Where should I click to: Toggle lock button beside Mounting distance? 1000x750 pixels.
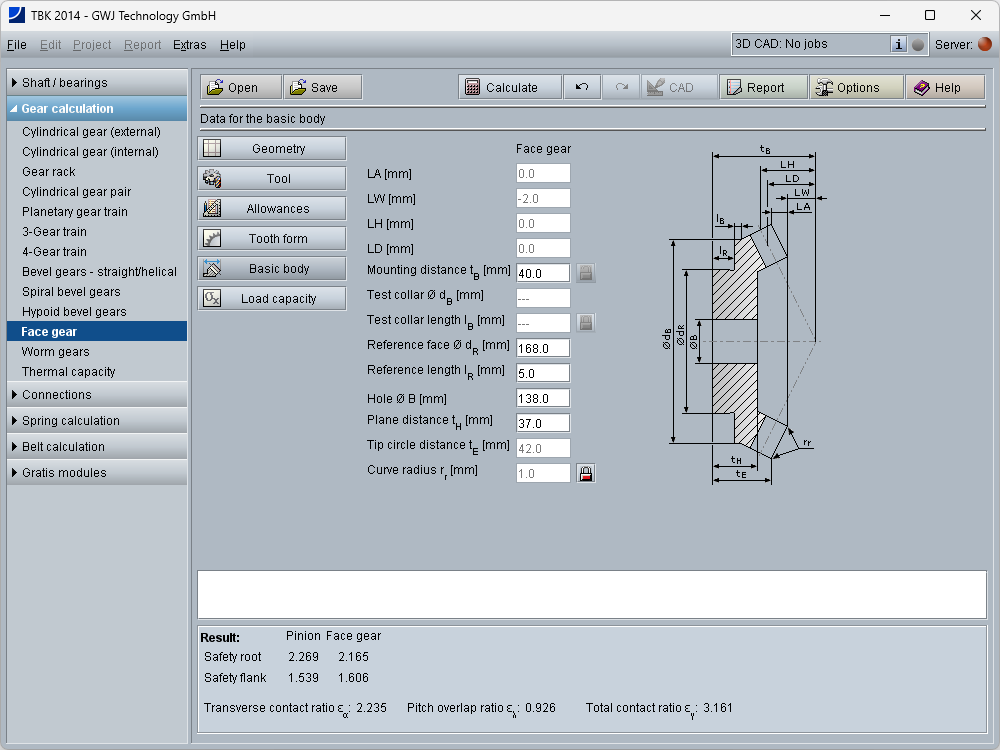click(586, 273)
